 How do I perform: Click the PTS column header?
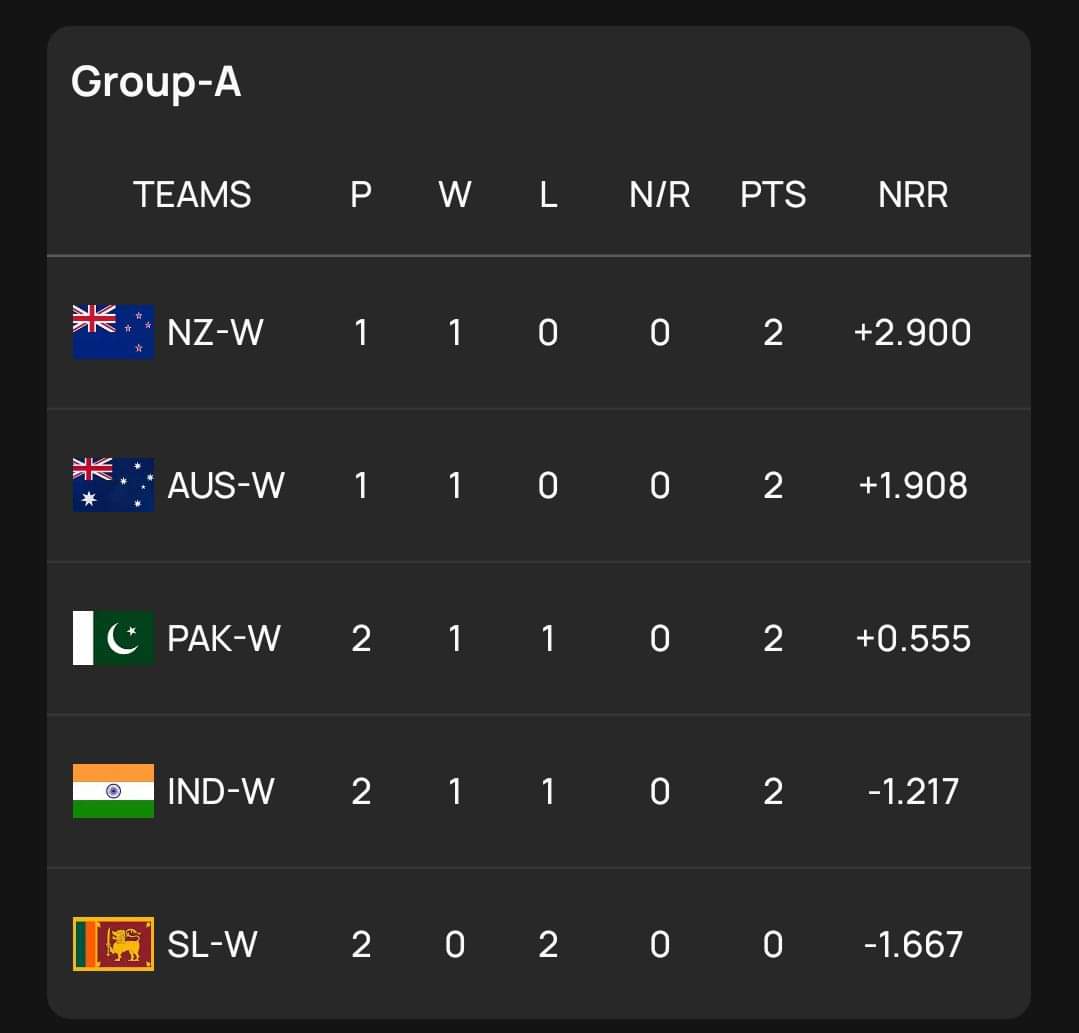click(773, 195)
